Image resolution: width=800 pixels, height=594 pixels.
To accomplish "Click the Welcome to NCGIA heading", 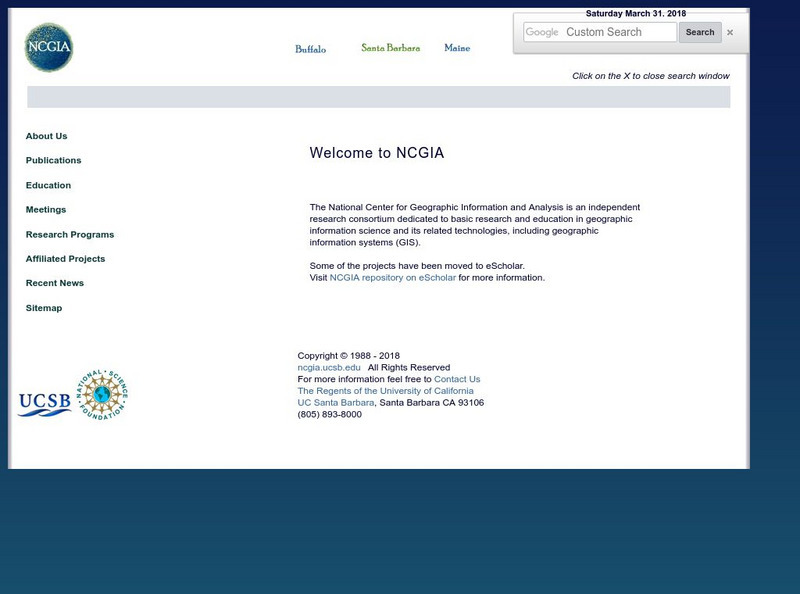I will click(x=377, y=153).
